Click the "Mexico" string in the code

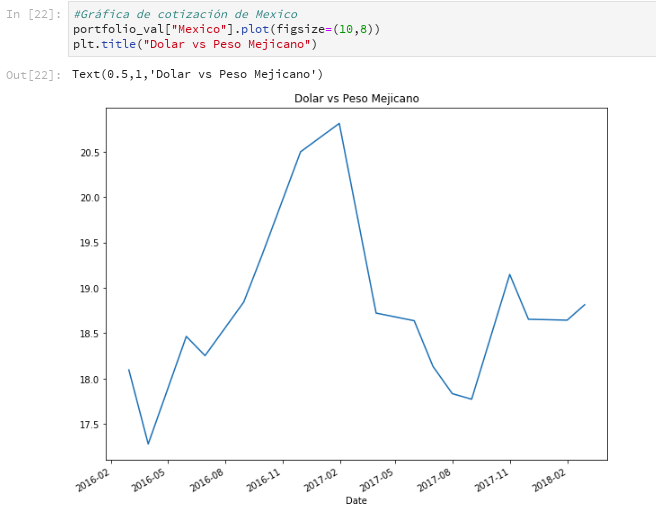pos(190,29)
